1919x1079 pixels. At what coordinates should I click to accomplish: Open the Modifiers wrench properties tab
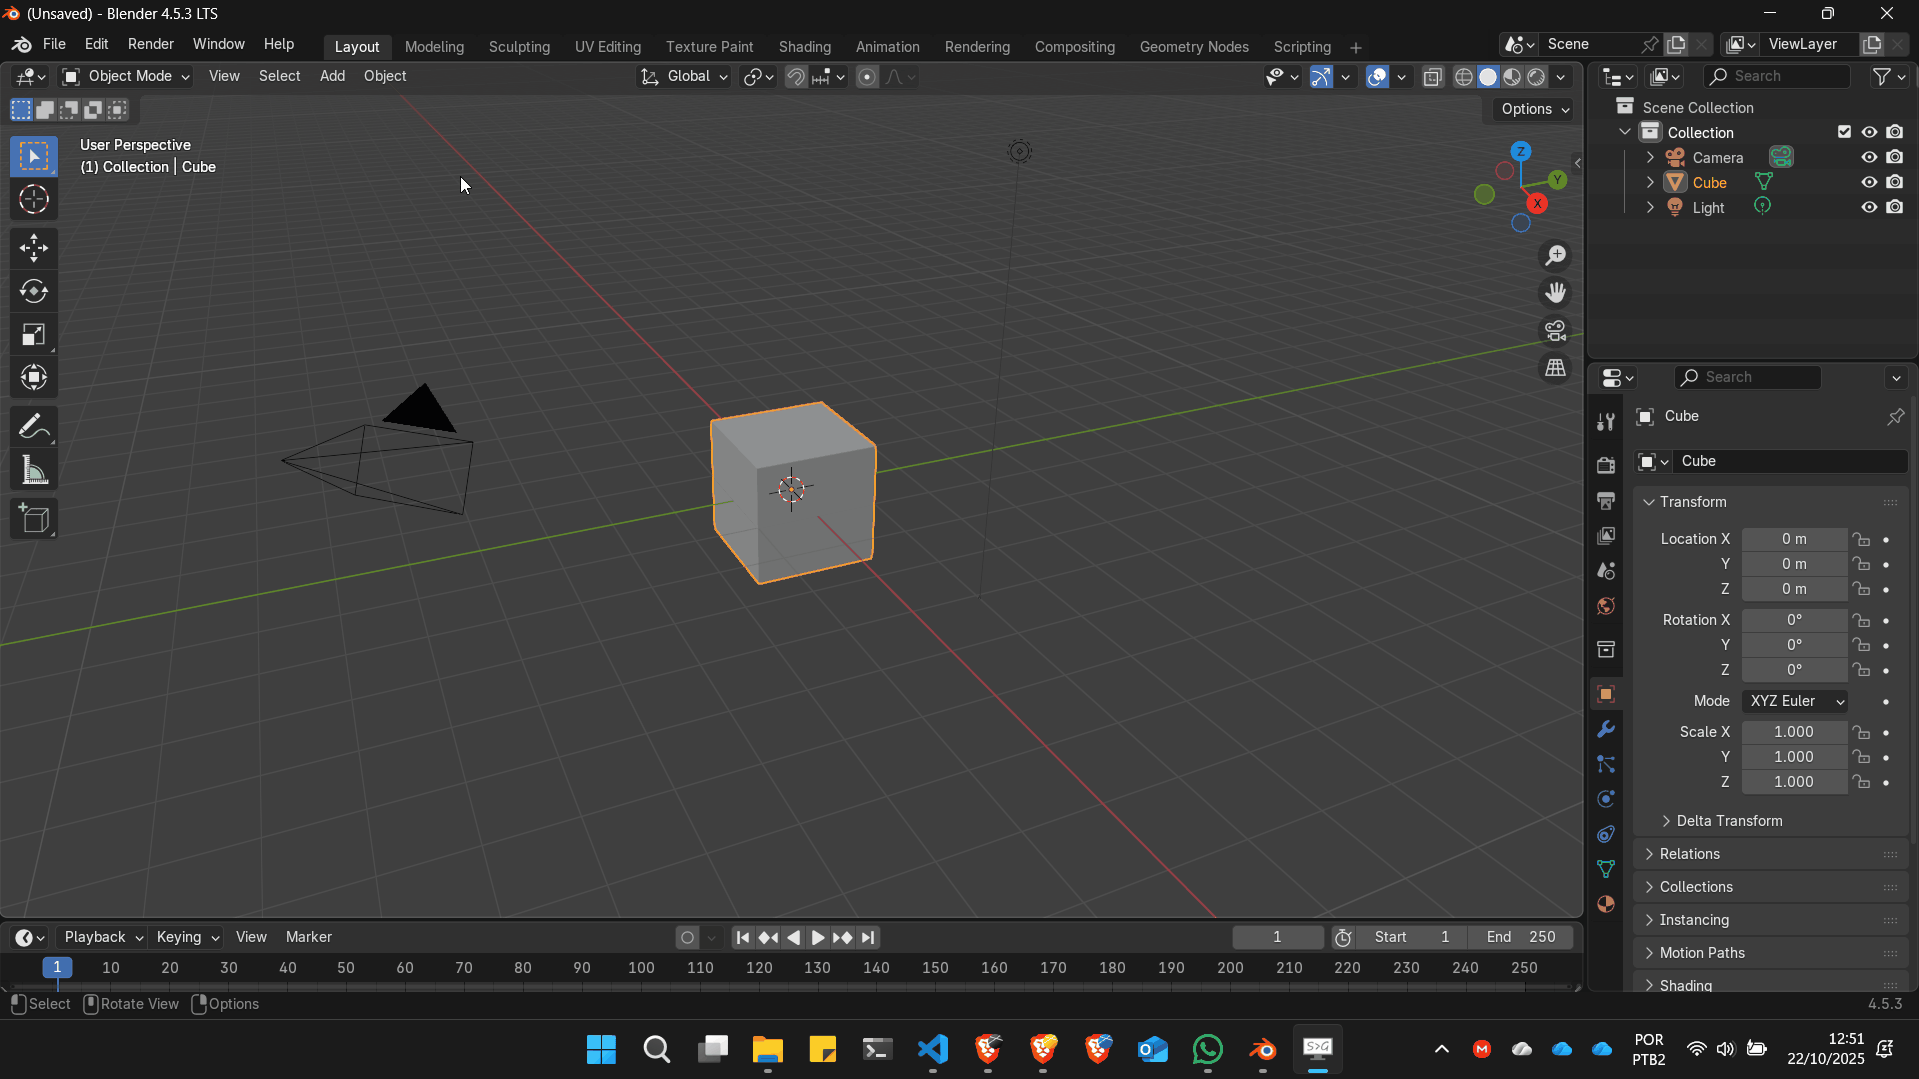tap(1606, 729)
